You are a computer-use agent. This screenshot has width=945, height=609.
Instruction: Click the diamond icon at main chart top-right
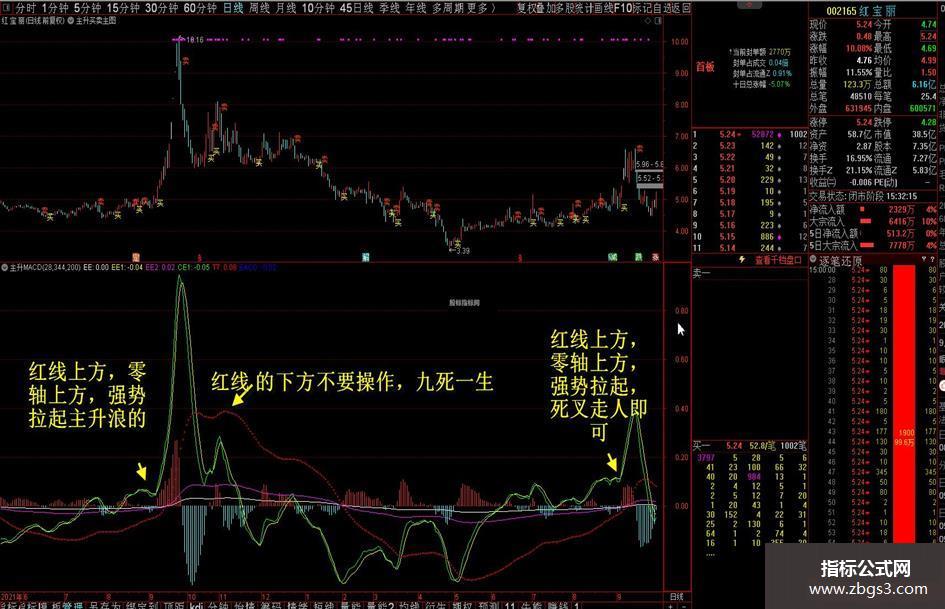pyautogui.click(x=648, y=21)
